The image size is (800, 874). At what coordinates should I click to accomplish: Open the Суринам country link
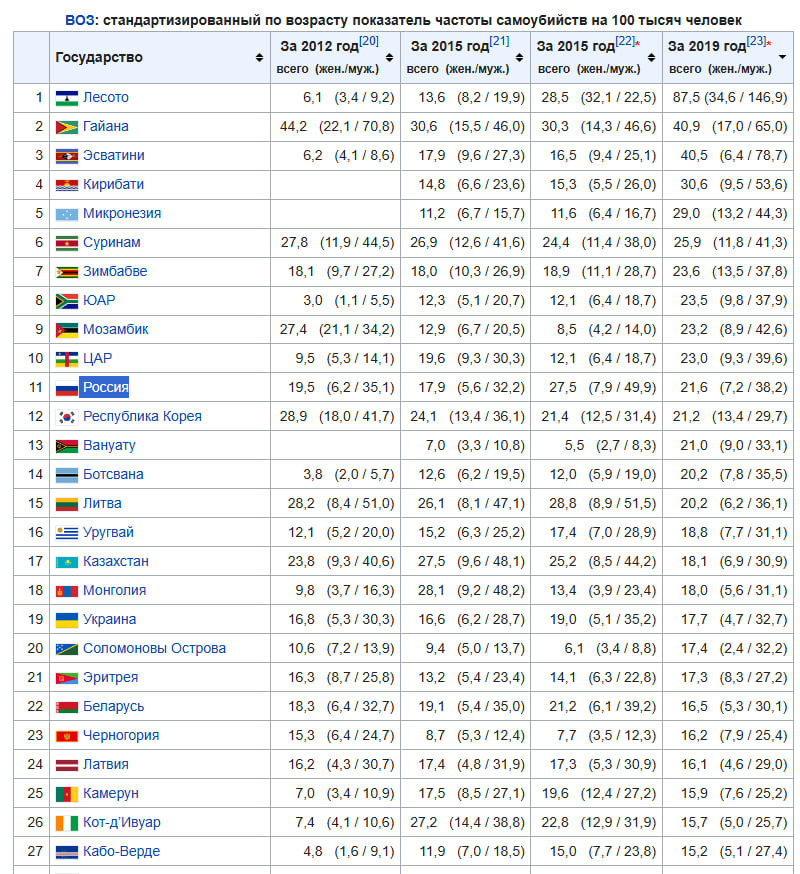point(112,243)
